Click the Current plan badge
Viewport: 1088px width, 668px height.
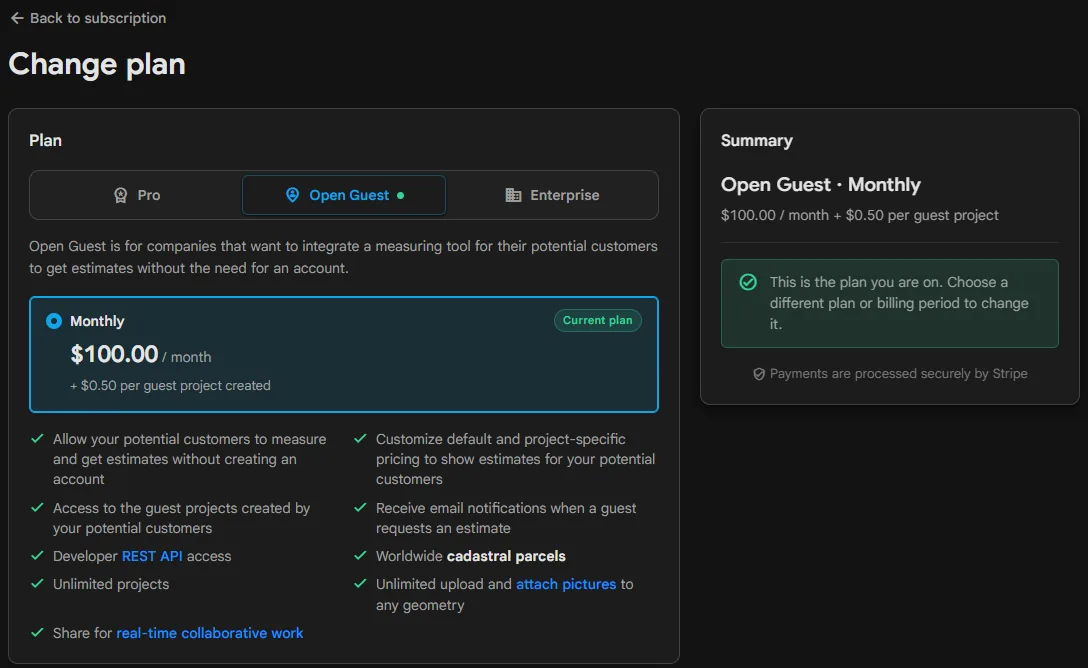tap(597, 320)
